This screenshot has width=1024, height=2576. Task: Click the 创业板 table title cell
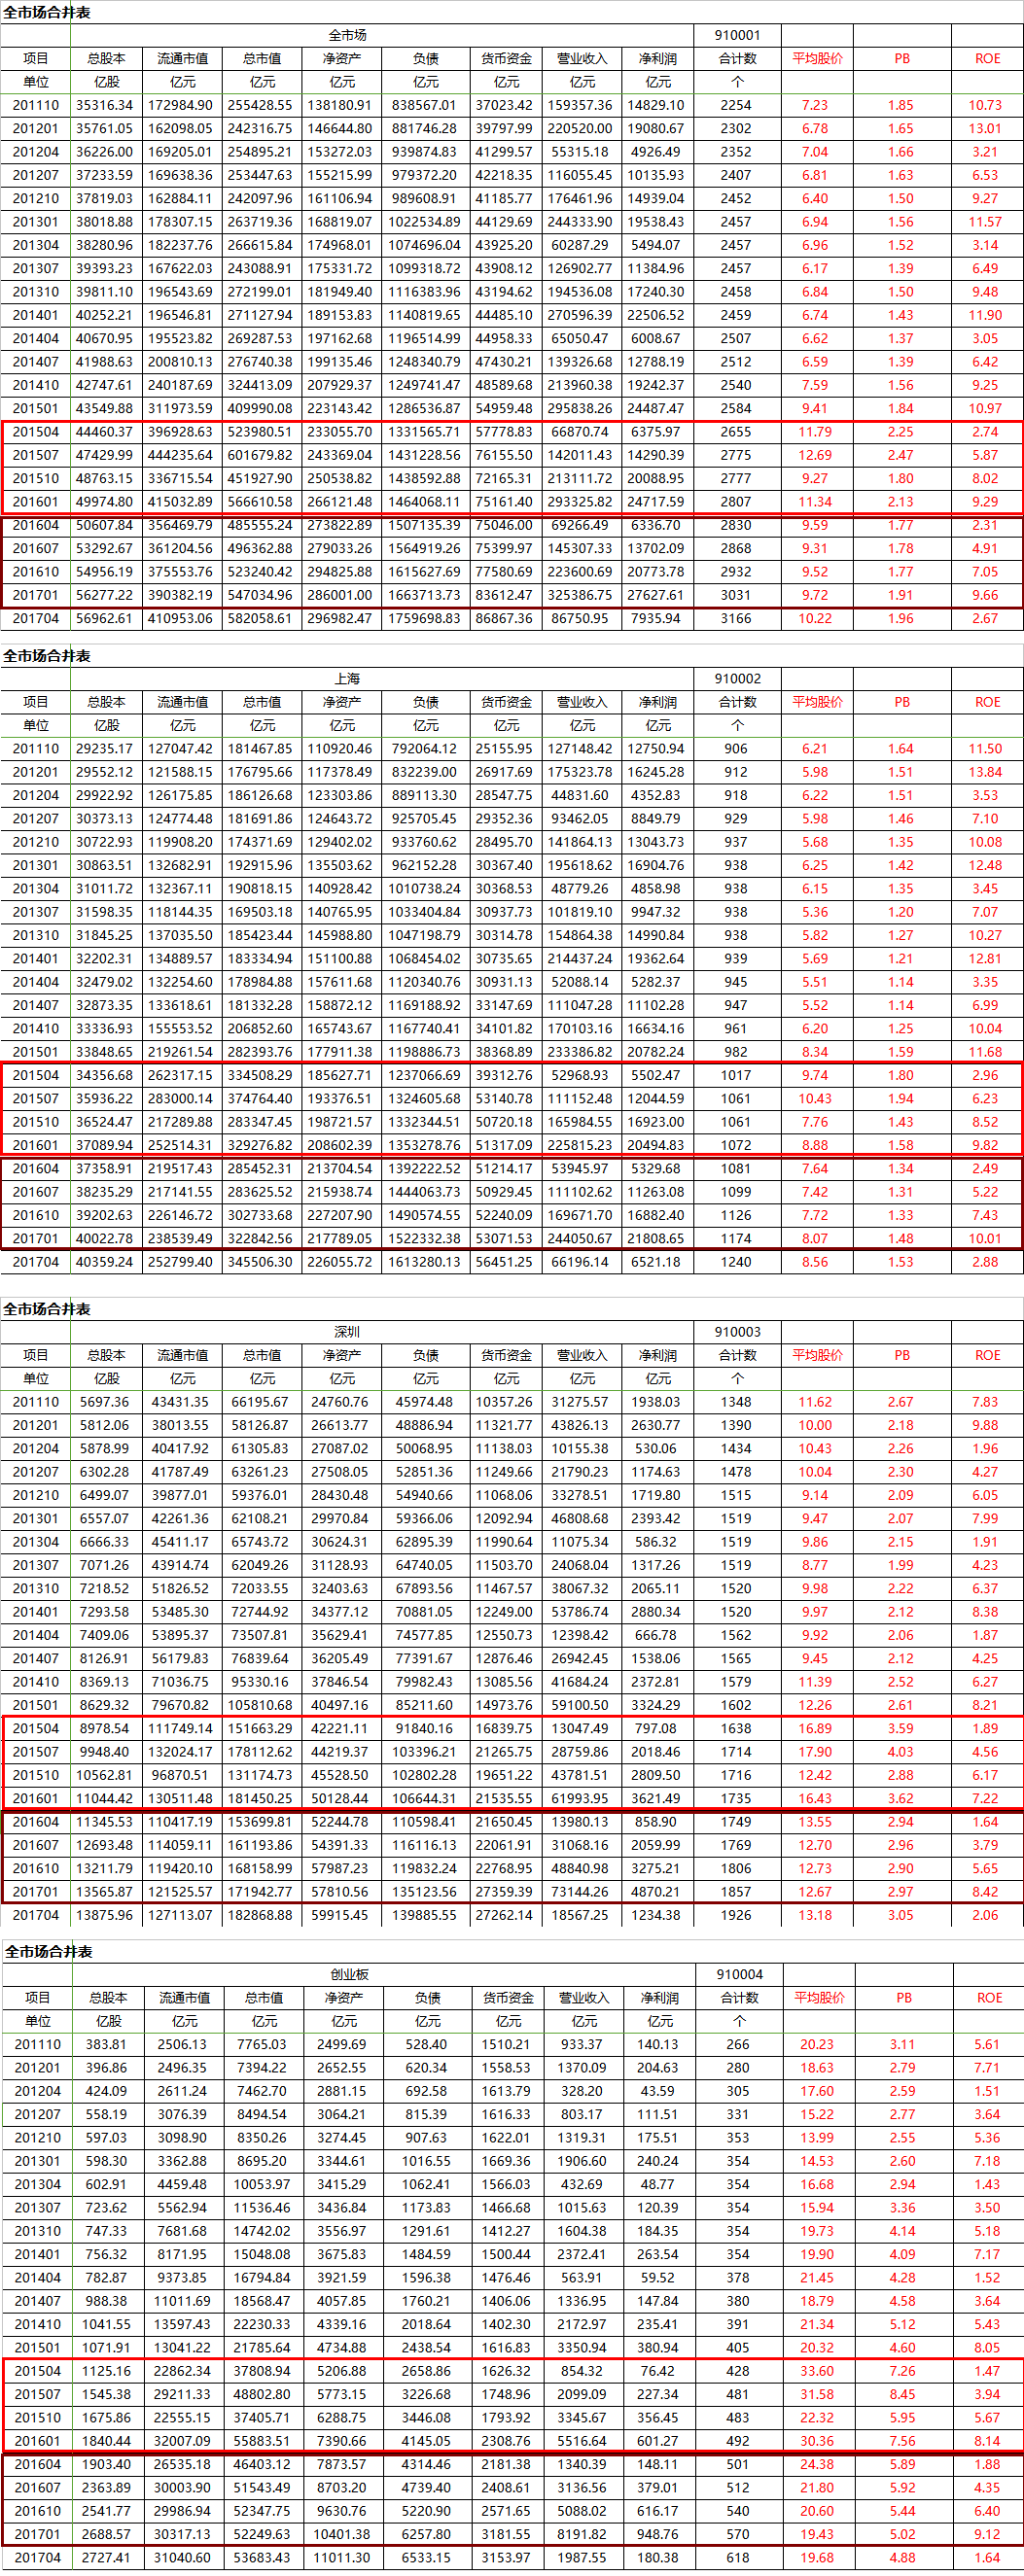[x=349, y=1974]
